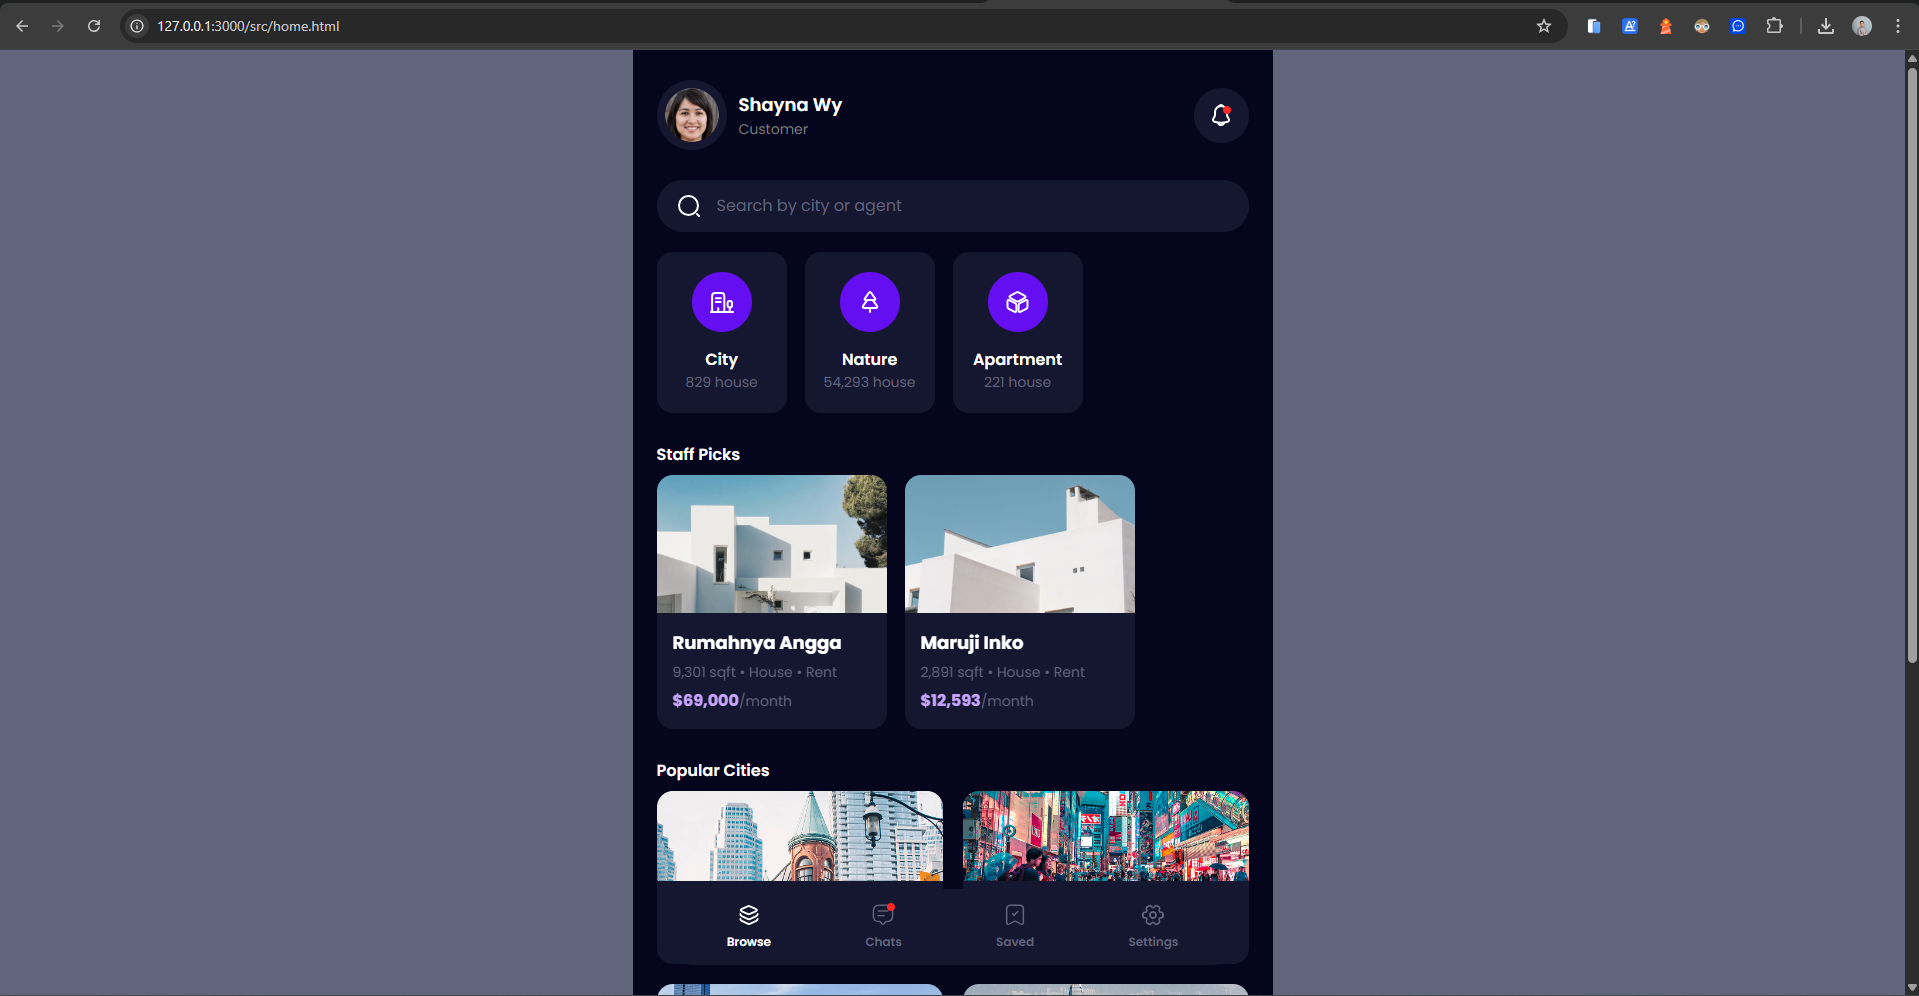The height and width of the screenshot is (996, 1919).
Task: Reload the current page
Action: (94, 26)
